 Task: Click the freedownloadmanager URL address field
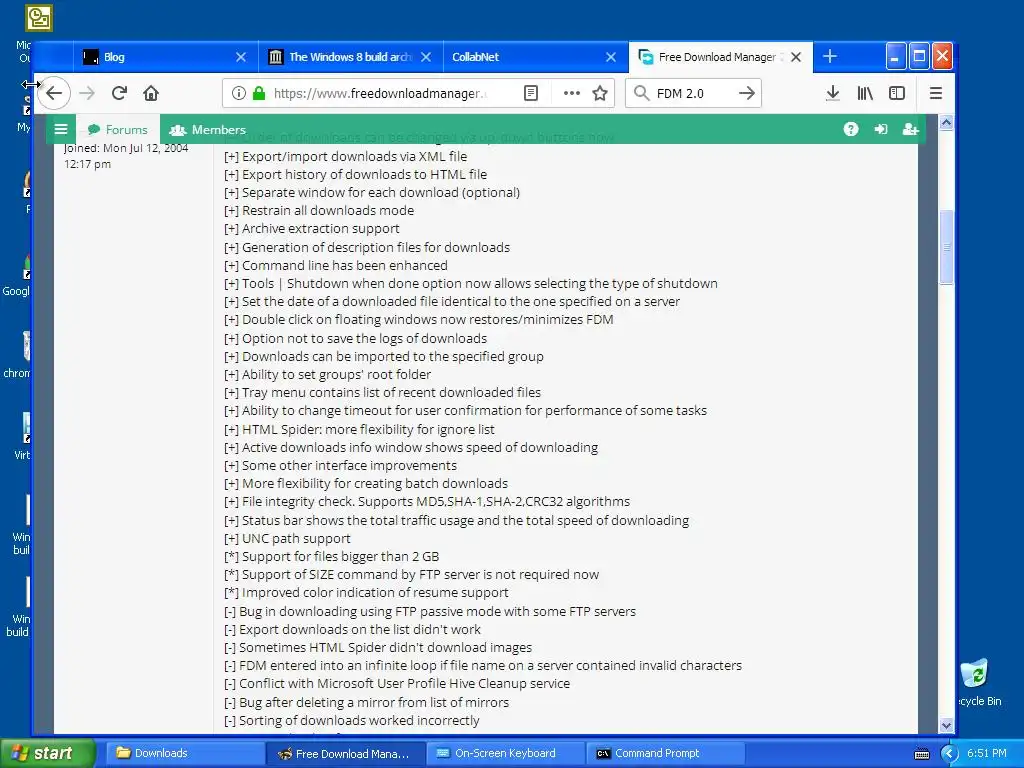[x=379, y=93]
